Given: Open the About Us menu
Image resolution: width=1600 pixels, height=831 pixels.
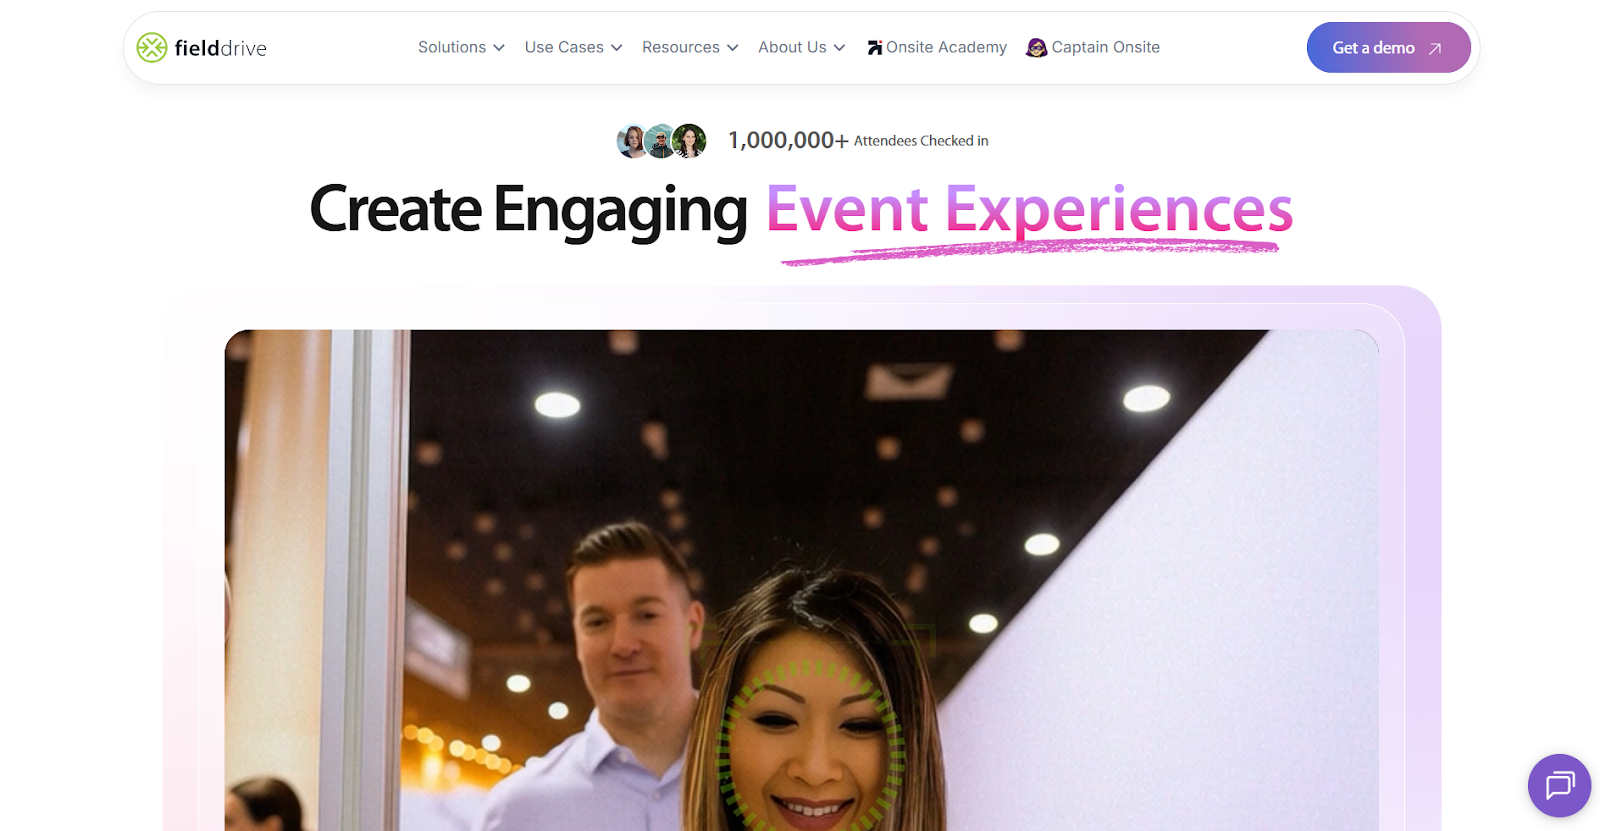Looking at the screenshot, I should point(802,47).
